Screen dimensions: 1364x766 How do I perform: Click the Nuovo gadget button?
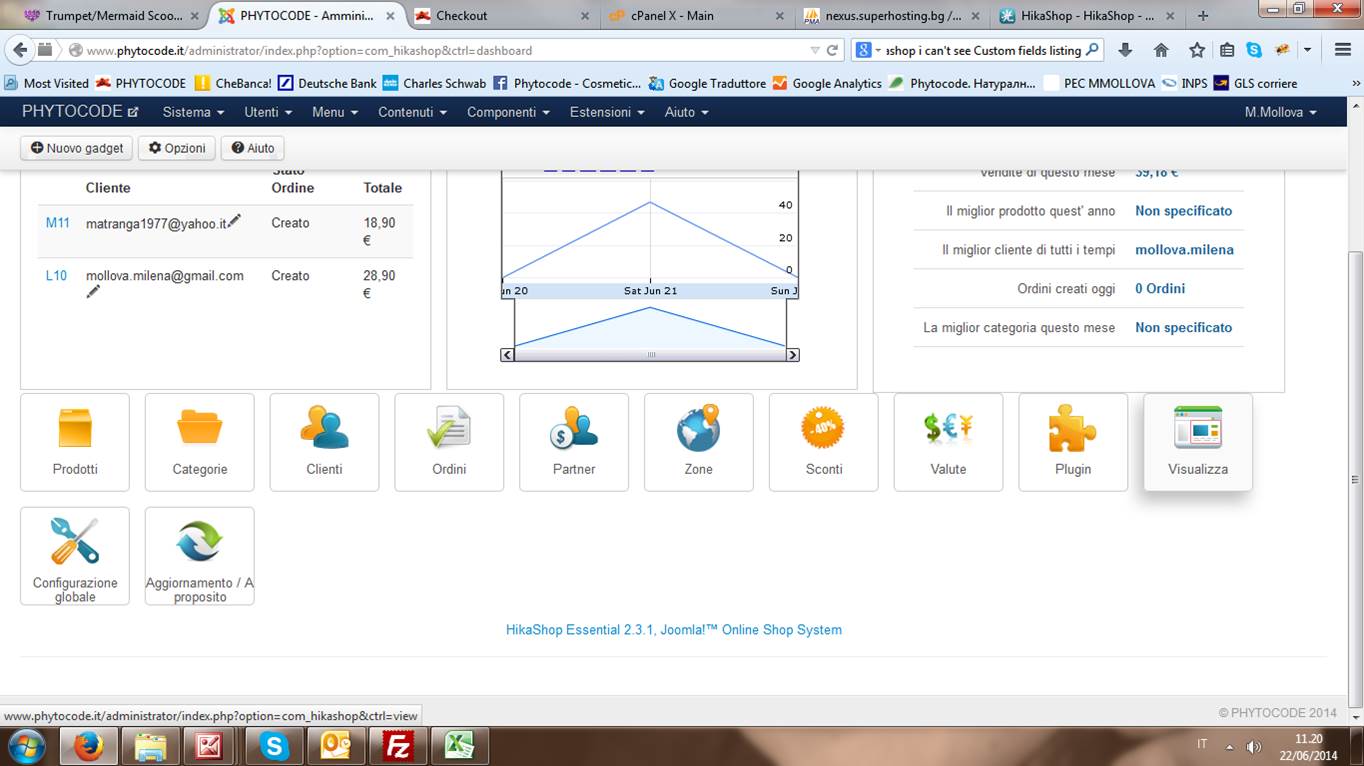[x=77, y=148]
